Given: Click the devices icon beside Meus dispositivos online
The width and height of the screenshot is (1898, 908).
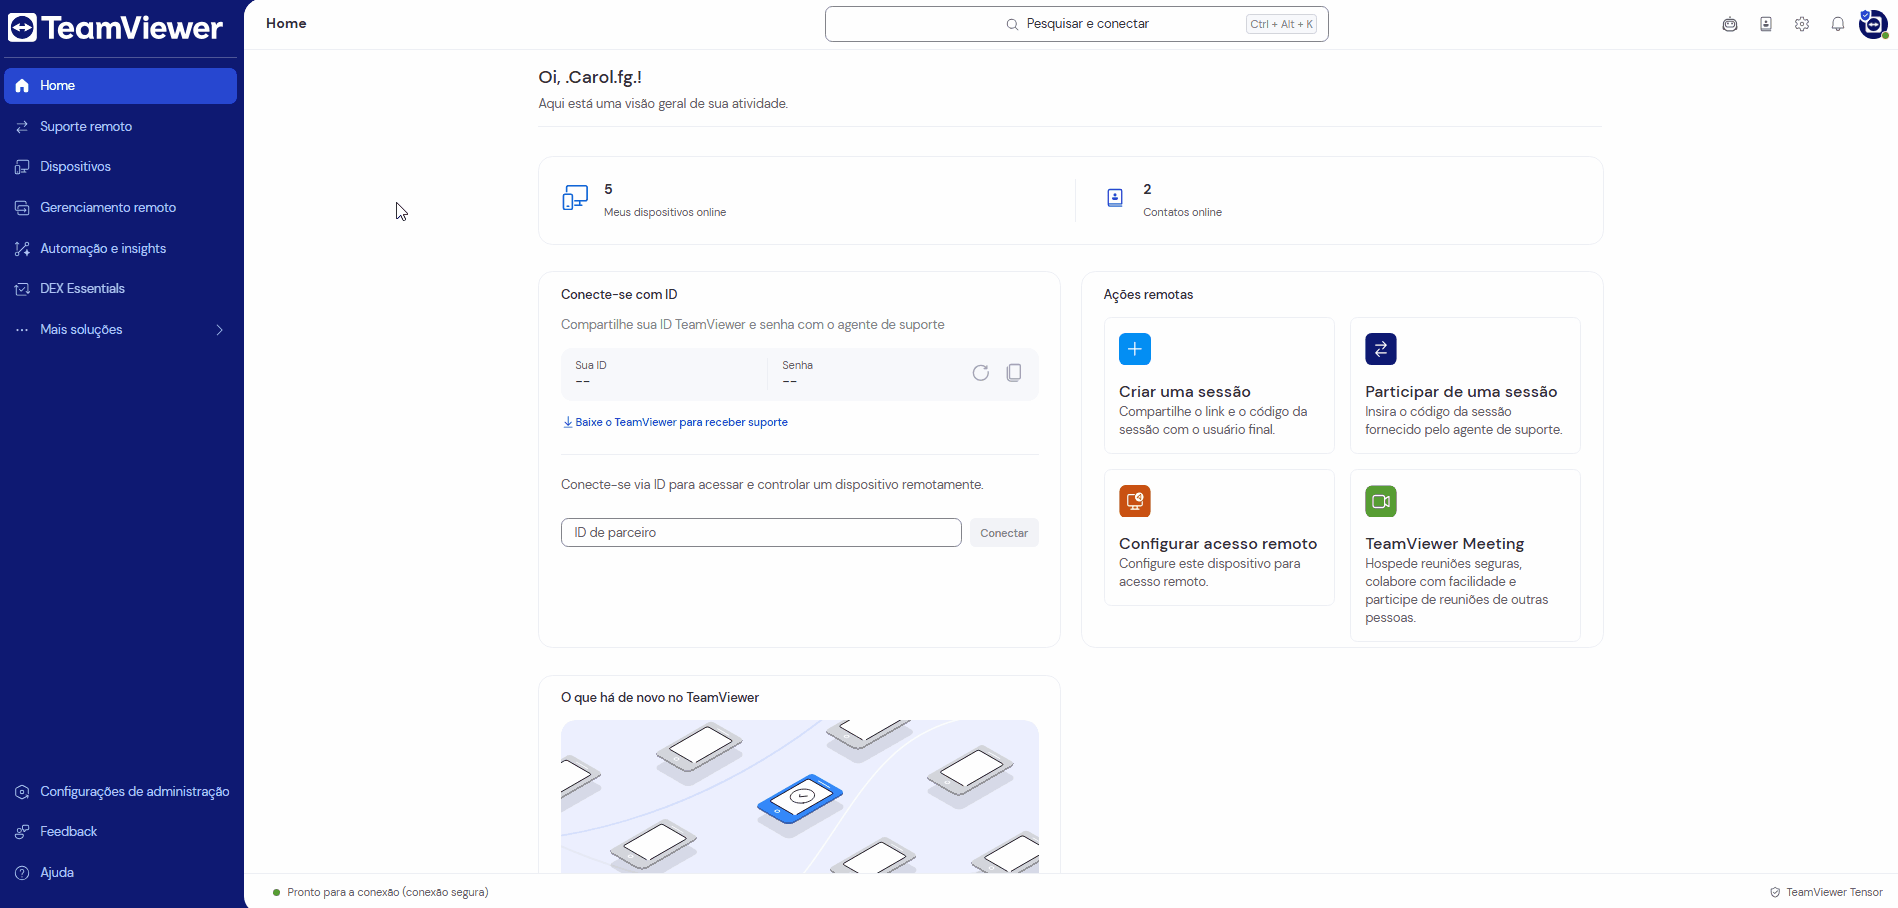Looking at the screenshot, I should coord(575,198).
